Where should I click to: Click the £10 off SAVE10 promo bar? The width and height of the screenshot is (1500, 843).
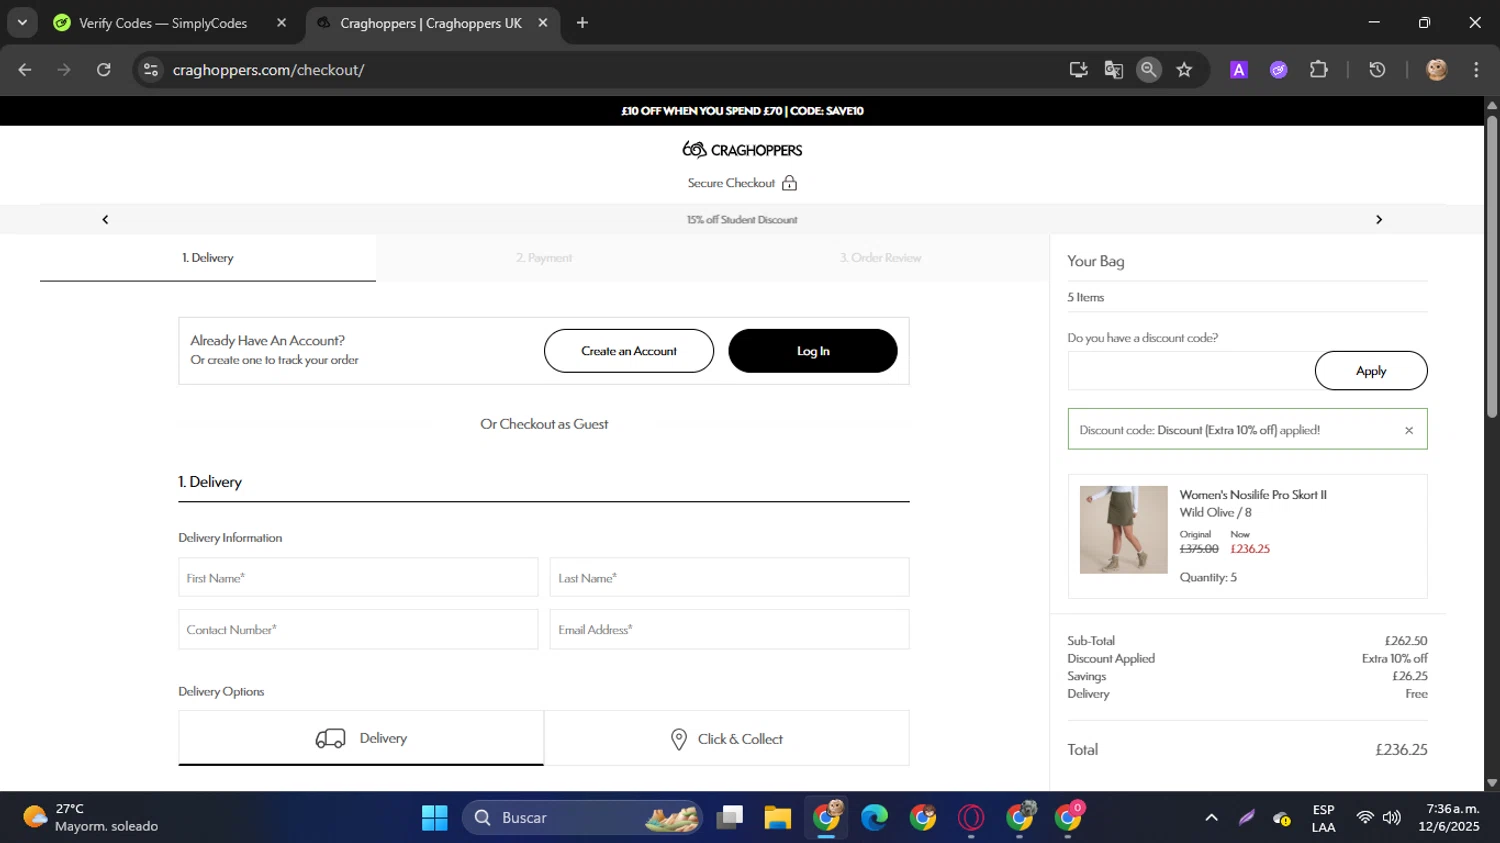(742, 111)
